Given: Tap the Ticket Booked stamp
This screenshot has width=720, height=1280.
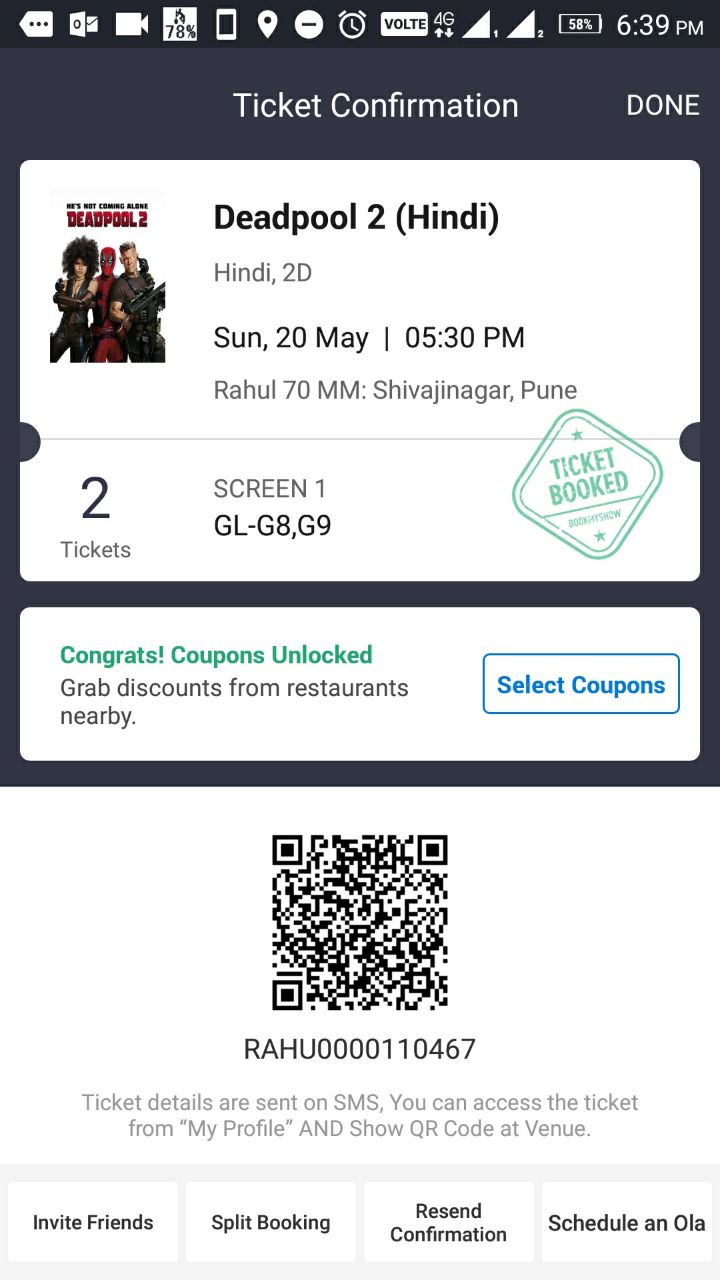Looking at the screenshot, I should pos(588,484).
